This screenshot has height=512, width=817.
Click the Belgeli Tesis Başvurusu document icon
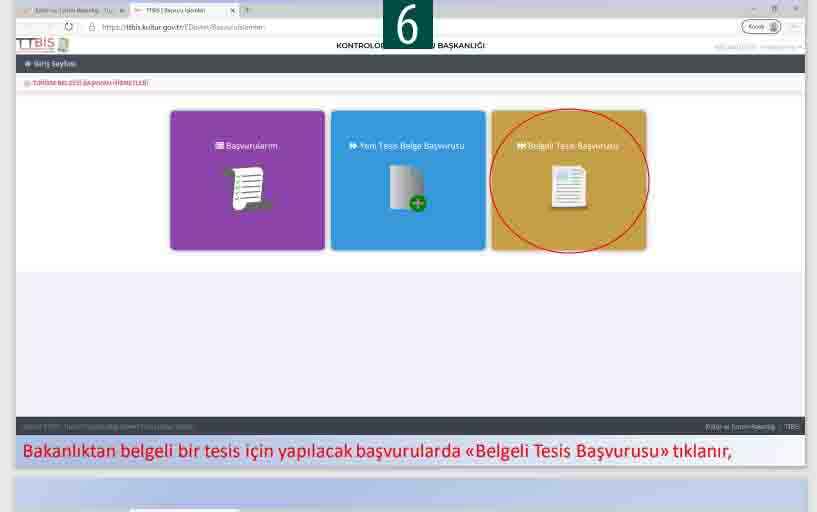click(568, 187)
